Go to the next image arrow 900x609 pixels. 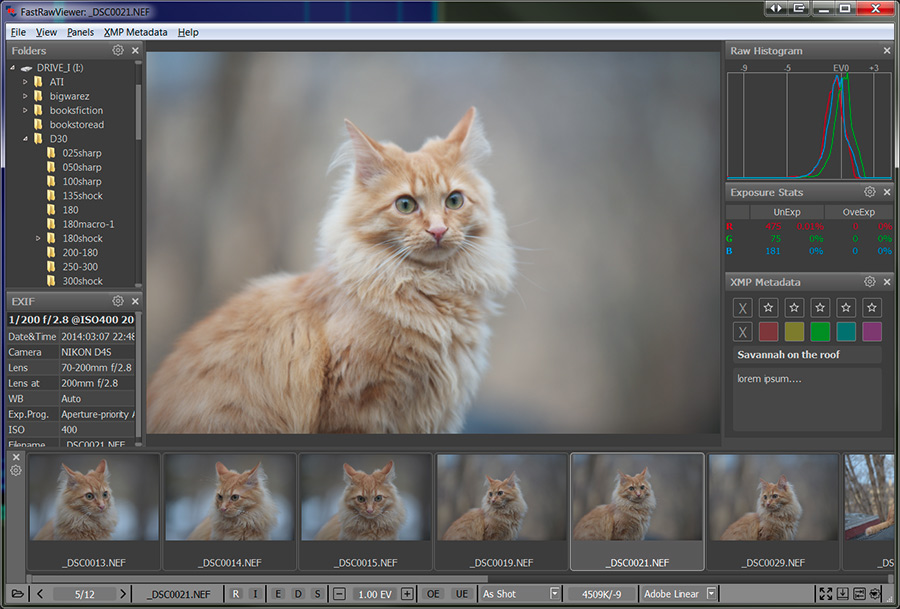tap(123, 594)
